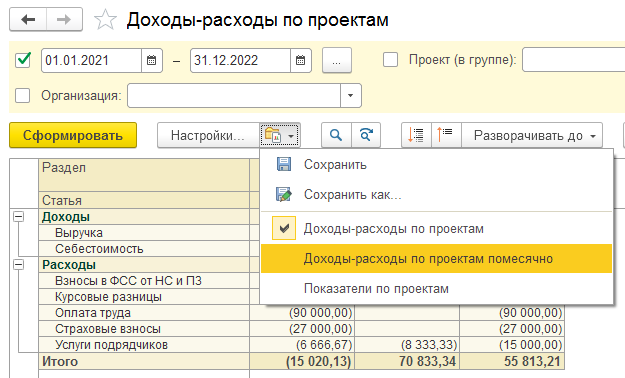Click the total cell (15 020,13)
This screenshot has width=625, height=378.
pyautogui.click(x=302, y=361)
